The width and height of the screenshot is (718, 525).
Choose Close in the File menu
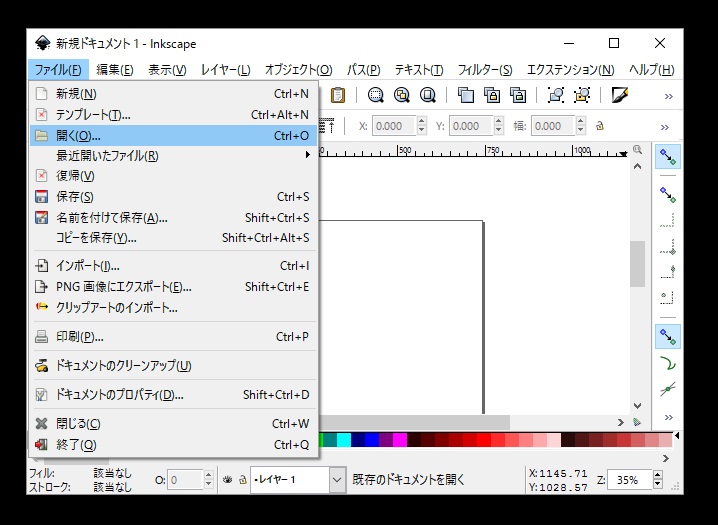point(174,424)
